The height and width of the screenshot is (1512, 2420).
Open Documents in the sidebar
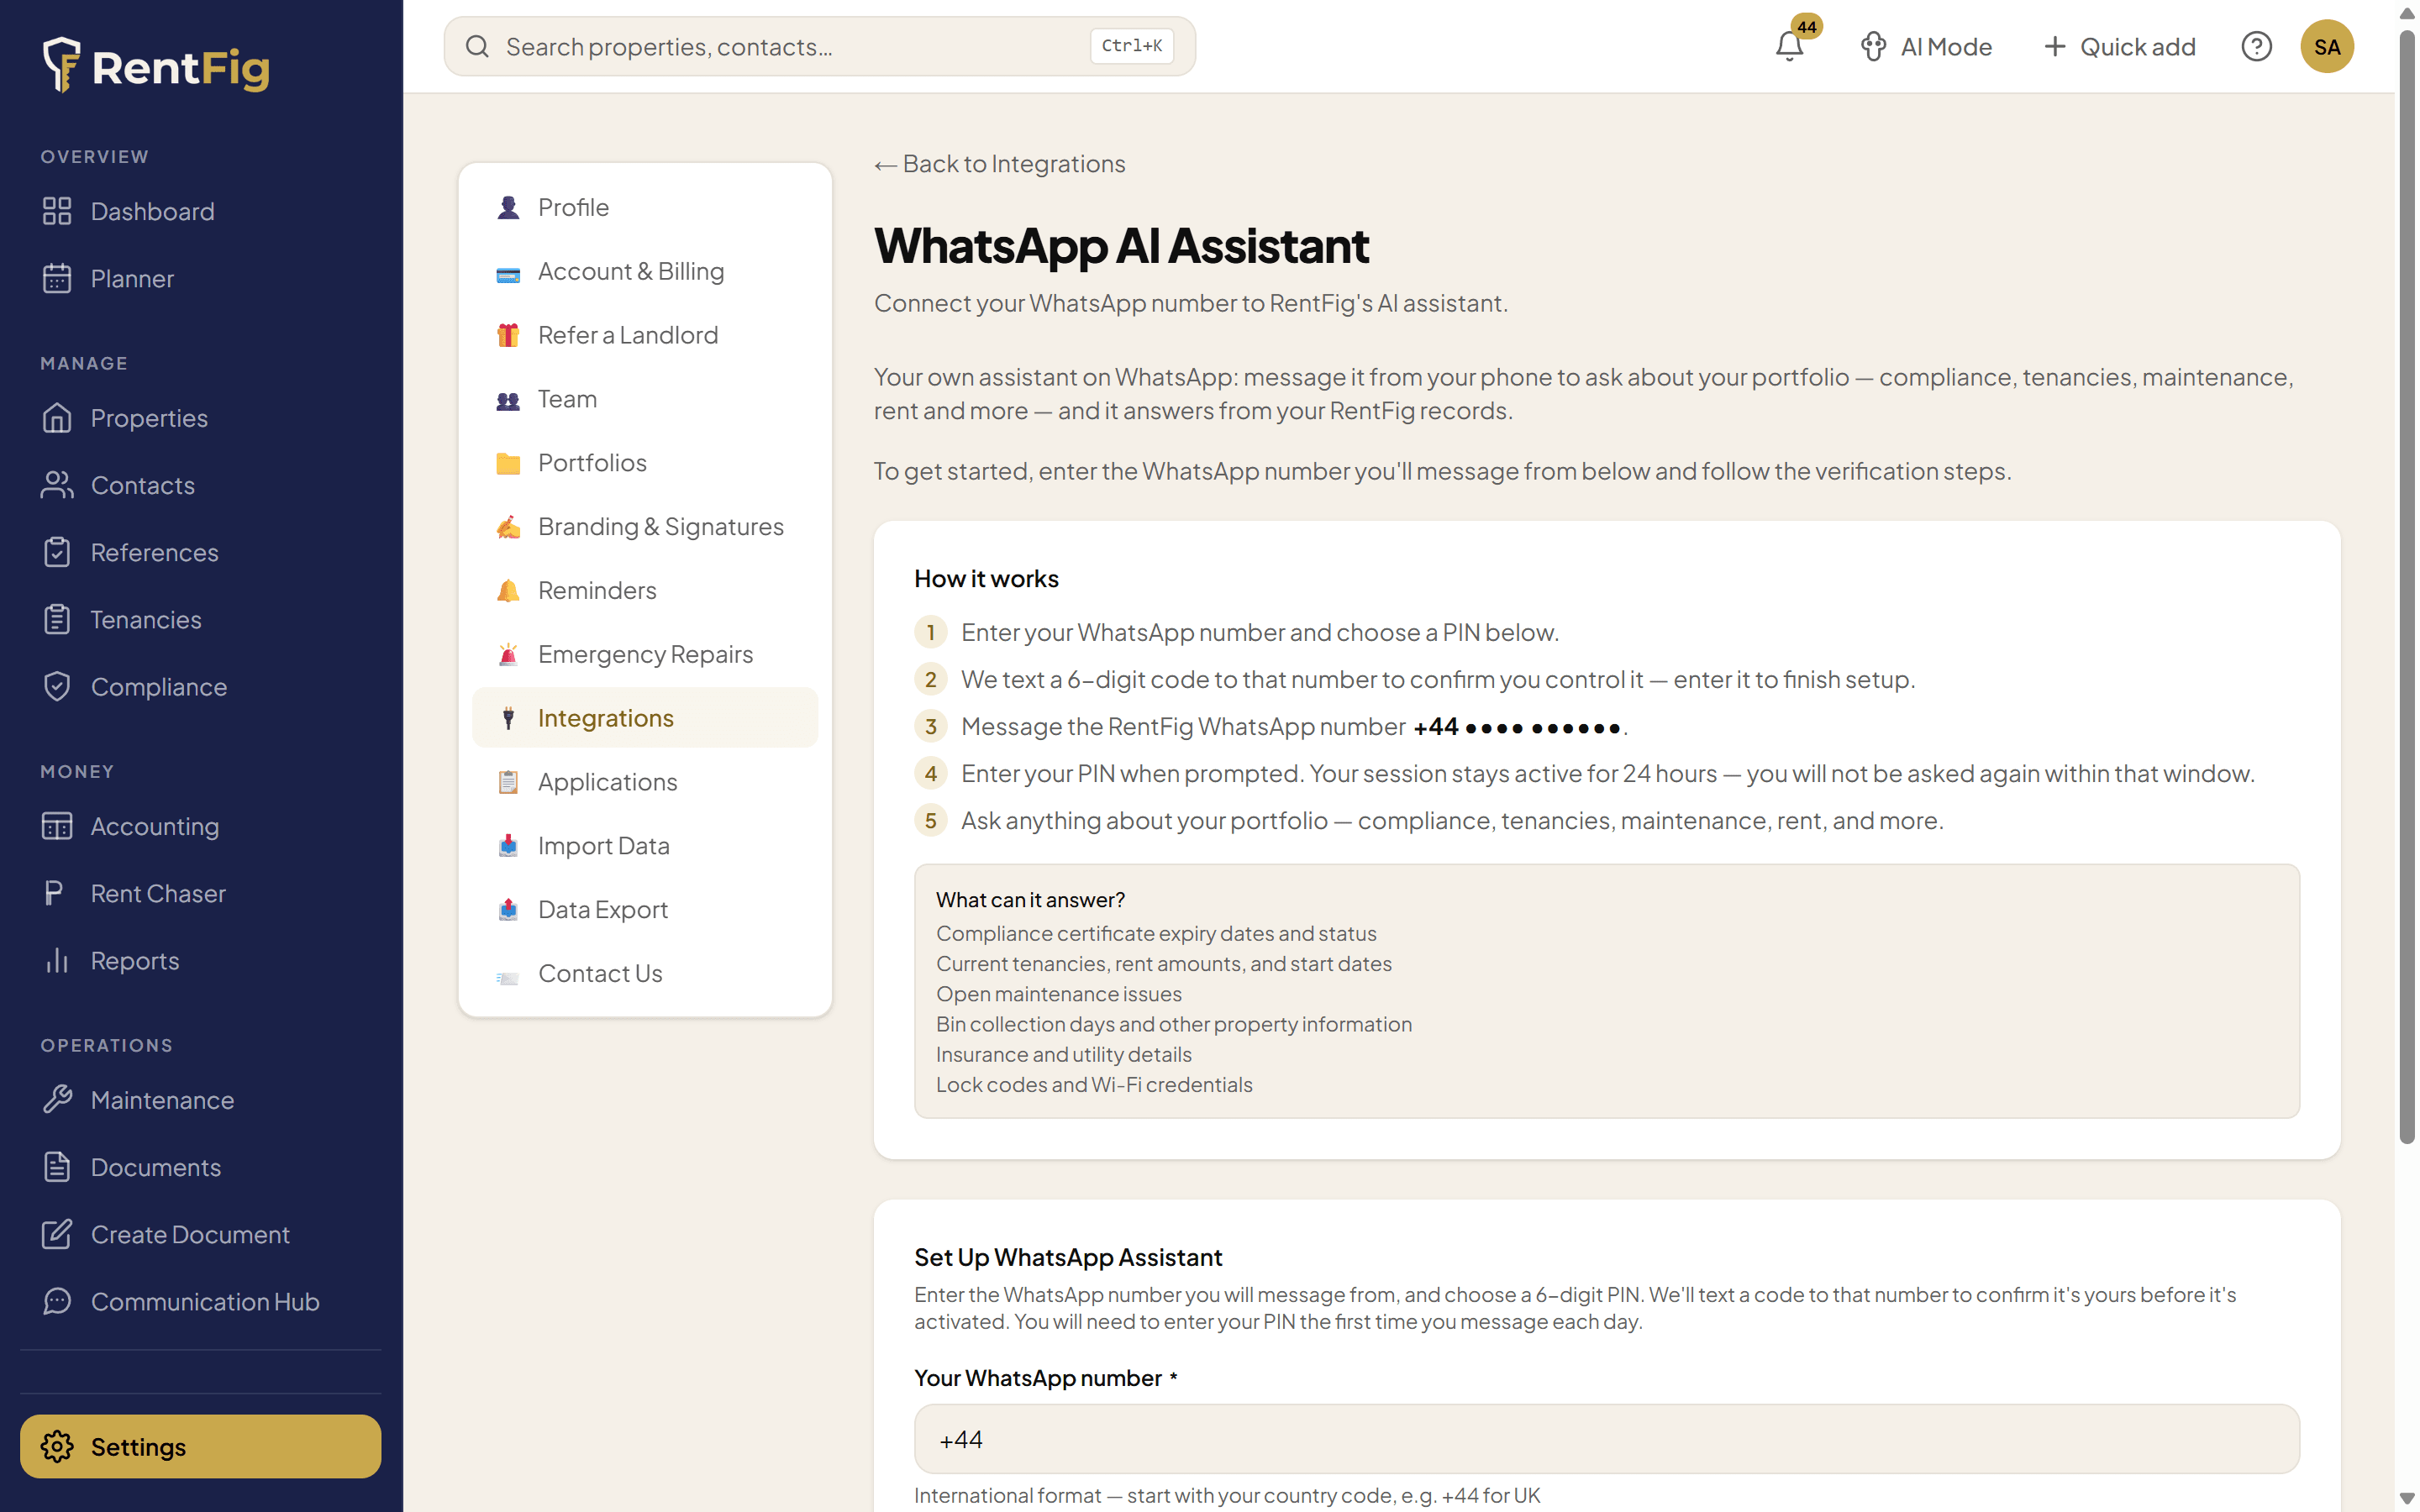point(200,1167)
